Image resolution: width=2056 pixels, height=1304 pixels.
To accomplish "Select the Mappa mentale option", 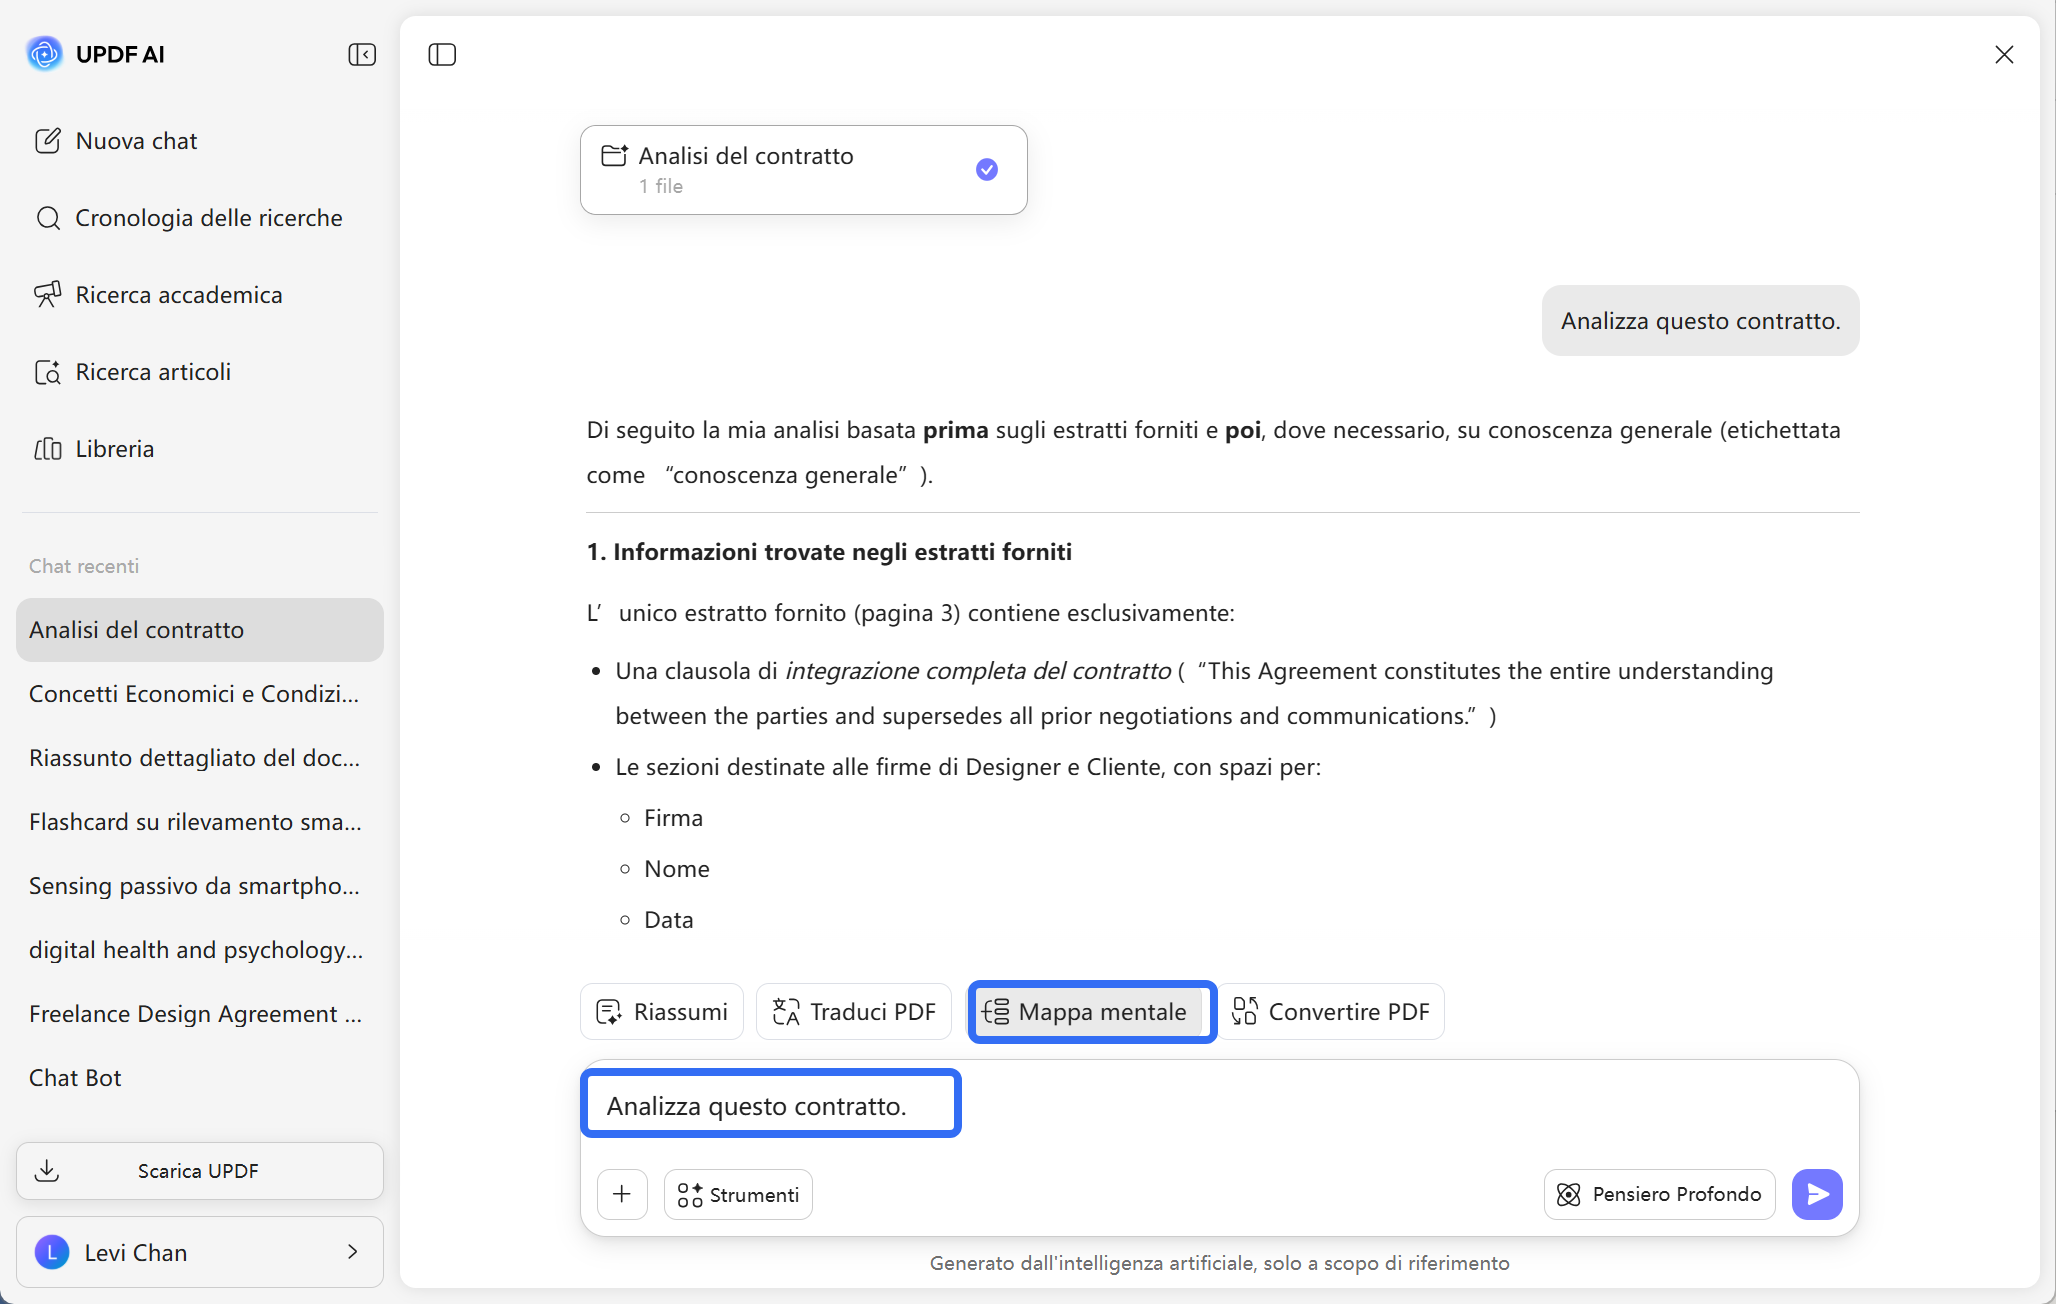I will 1090,1011.
